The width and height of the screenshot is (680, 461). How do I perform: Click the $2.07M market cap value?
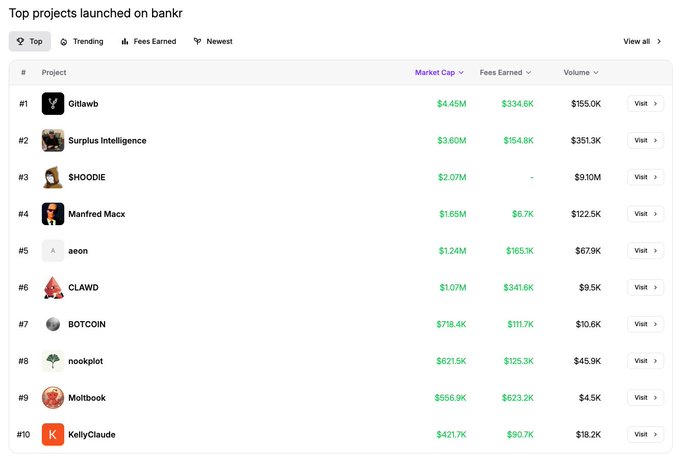coord(452,177)
